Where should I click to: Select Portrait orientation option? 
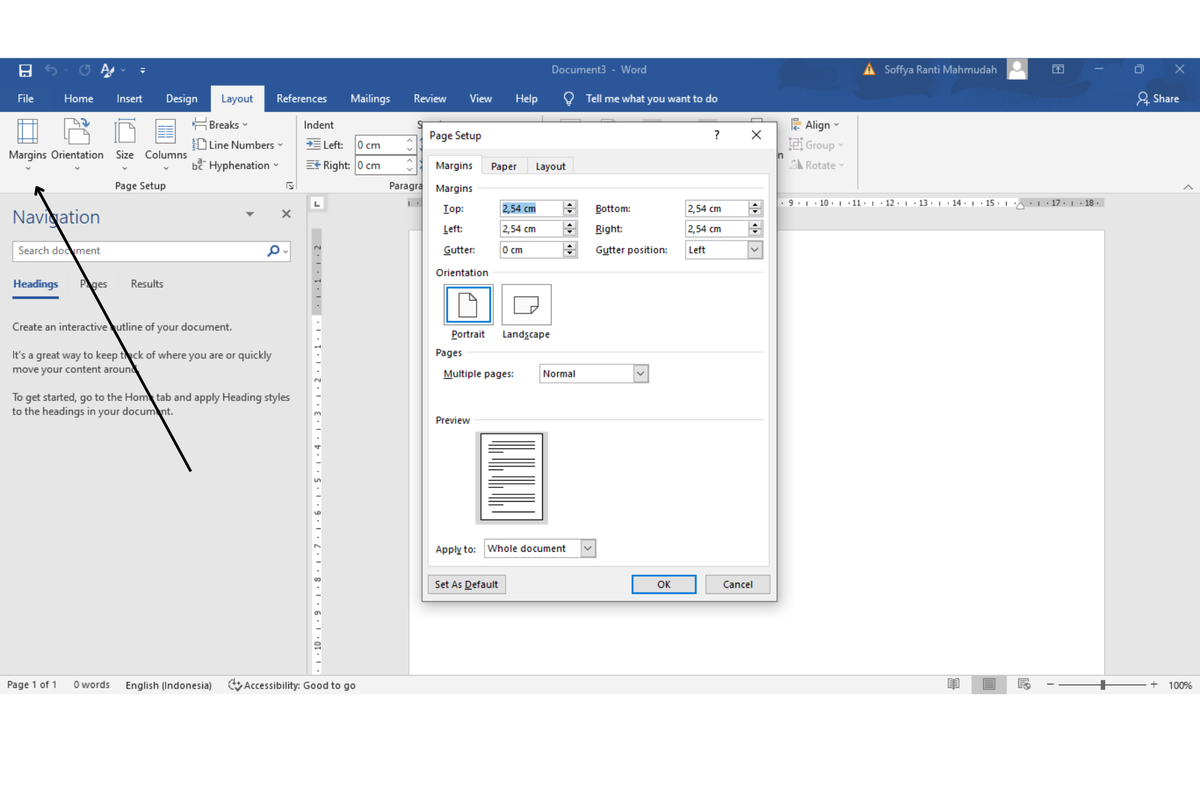(x=468, y=306)
